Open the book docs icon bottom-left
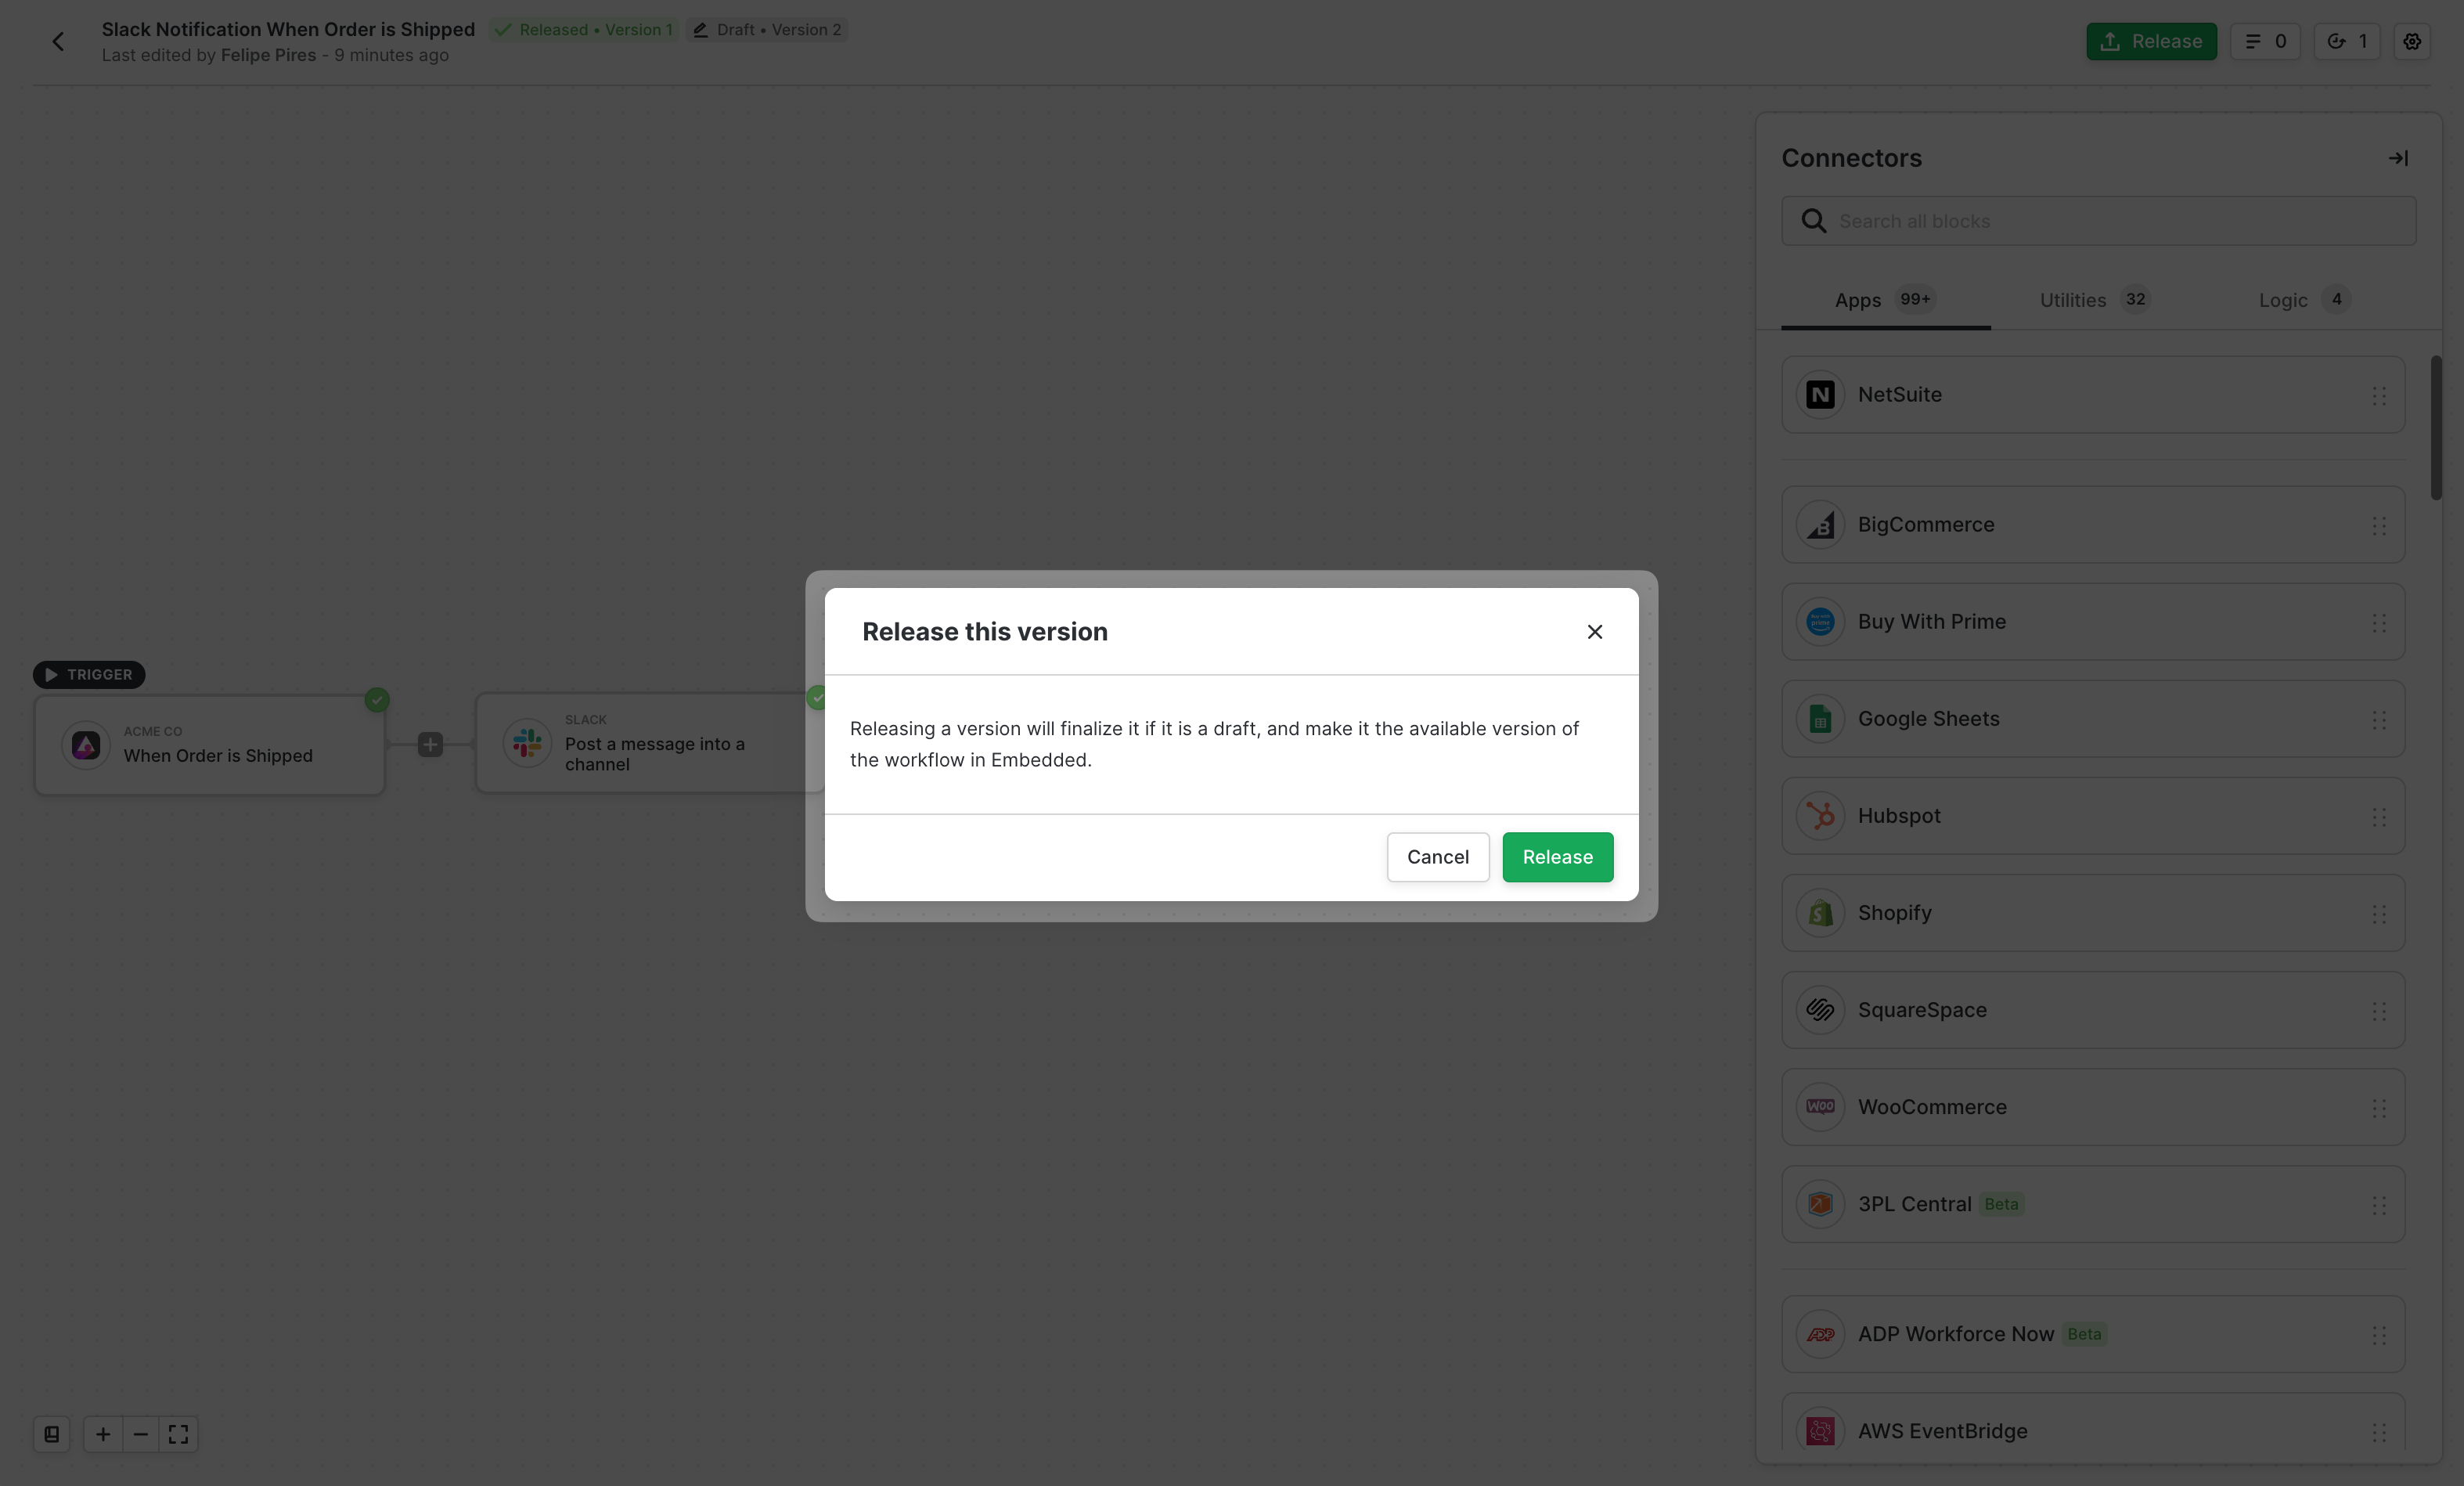Viewport: 2464px width, 1486px height. point(52,1434)
